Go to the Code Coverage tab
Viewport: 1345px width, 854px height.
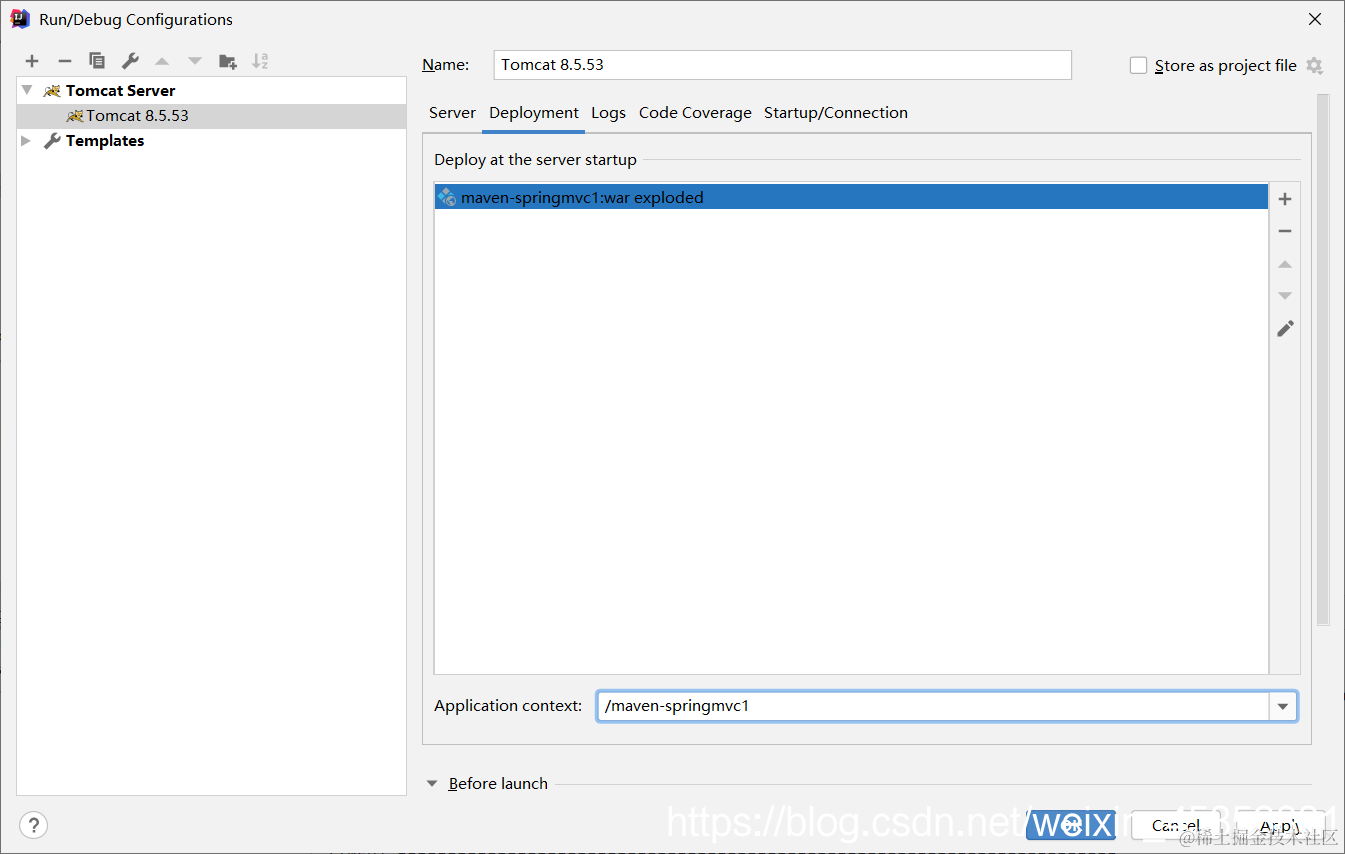[x=695, y=113]
